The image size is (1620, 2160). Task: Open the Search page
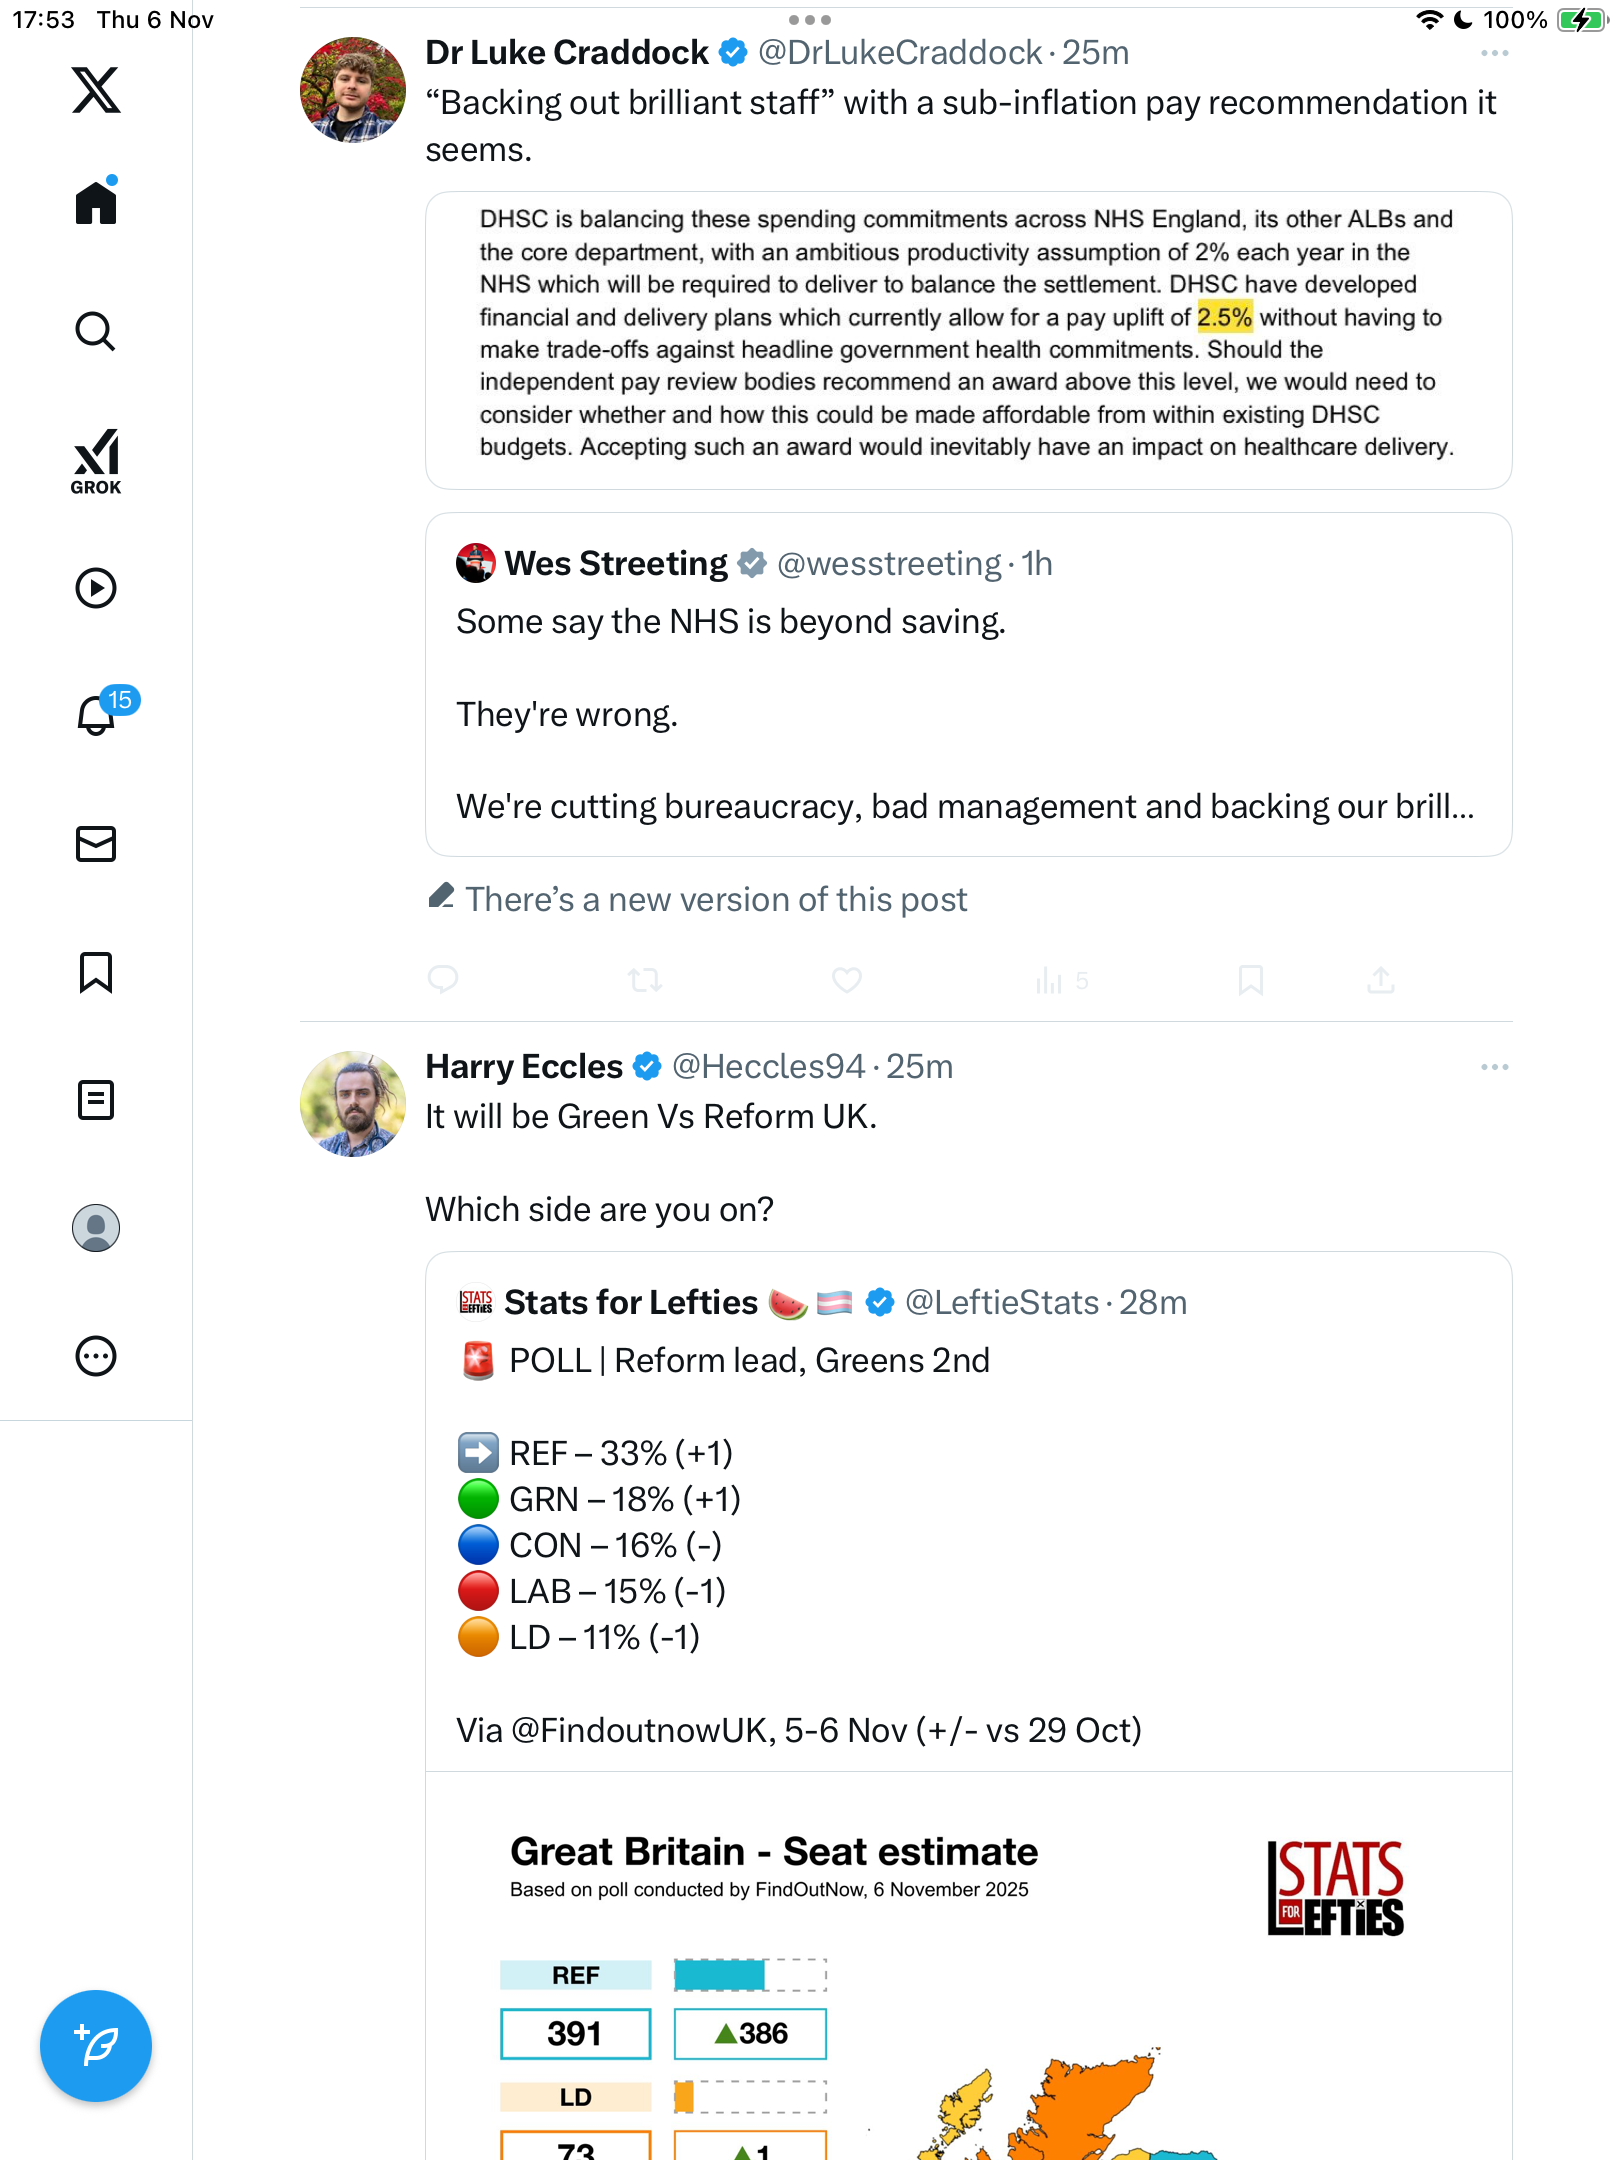click(x=96, y=332)
